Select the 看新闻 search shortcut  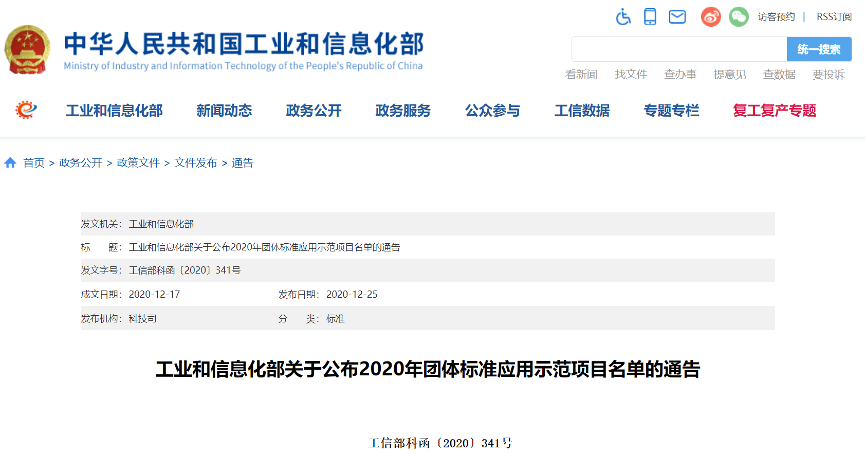coord(581,75)
